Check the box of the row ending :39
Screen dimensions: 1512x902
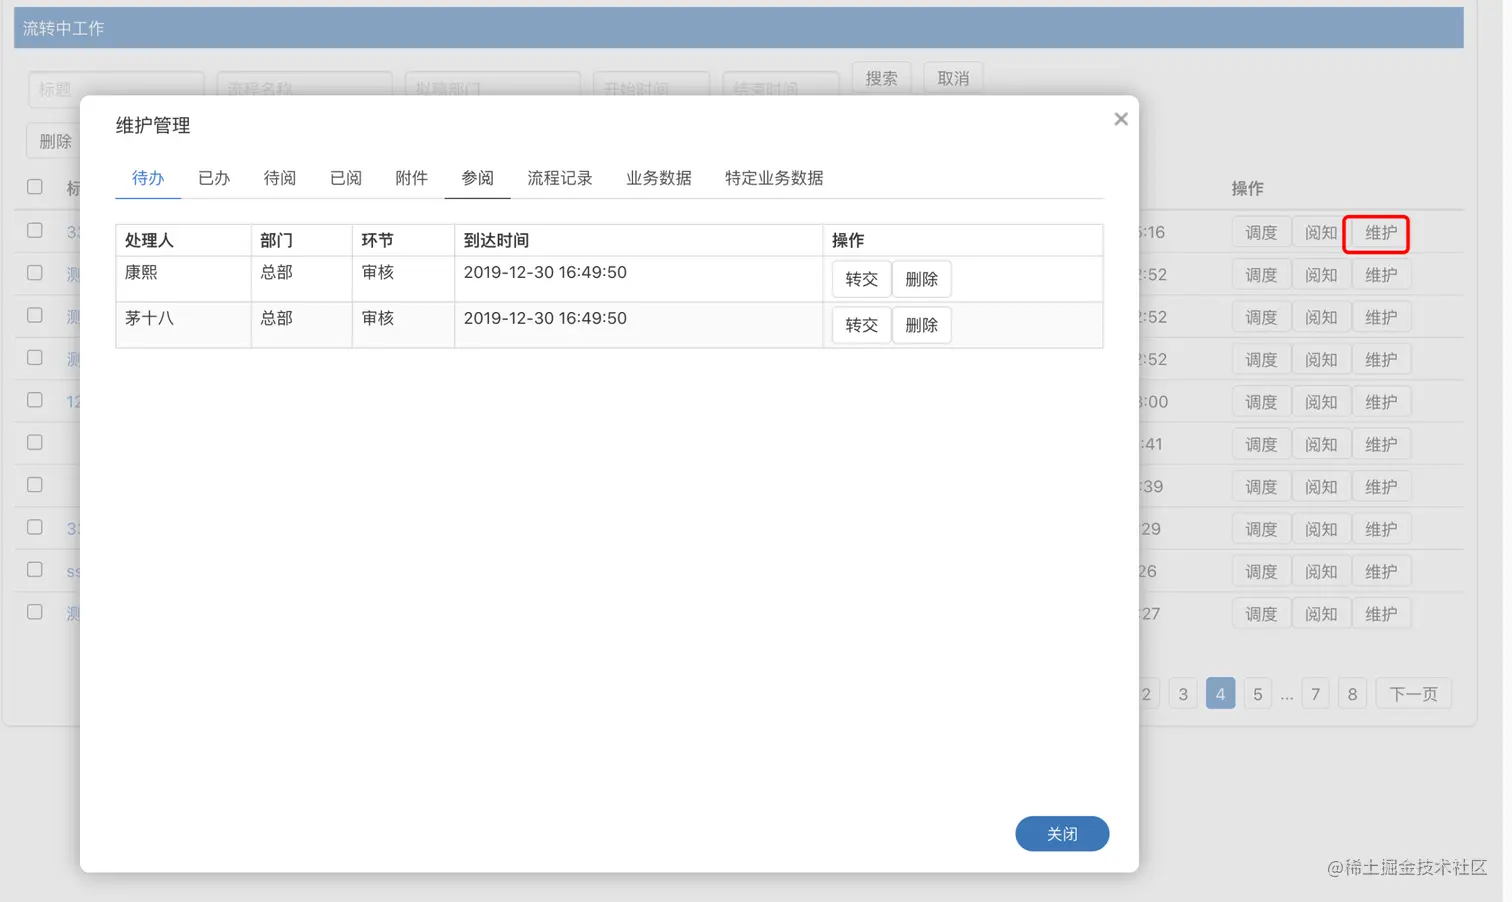[x=35, y=485]
